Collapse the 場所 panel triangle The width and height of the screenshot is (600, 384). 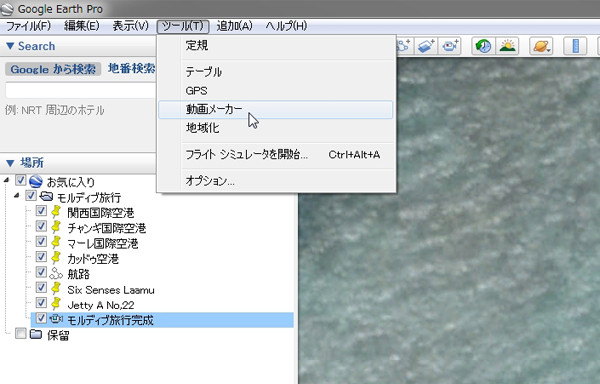click(x=10, y=163)
